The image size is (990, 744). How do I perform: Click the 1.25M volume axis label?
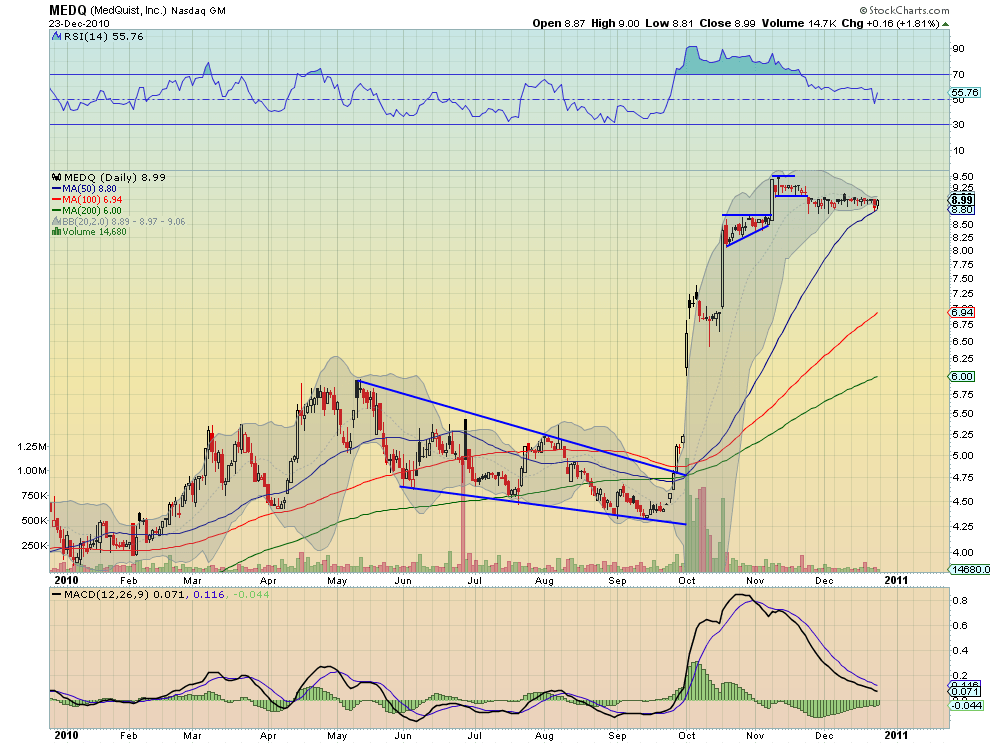tap(32, 447)
